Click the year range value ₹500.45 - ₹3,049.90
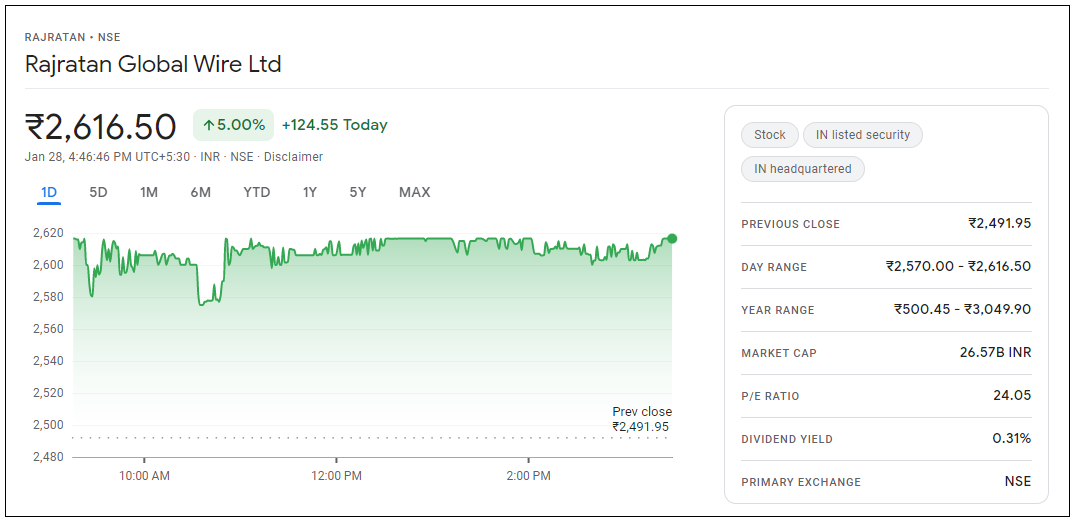 (x=962, y=310)
